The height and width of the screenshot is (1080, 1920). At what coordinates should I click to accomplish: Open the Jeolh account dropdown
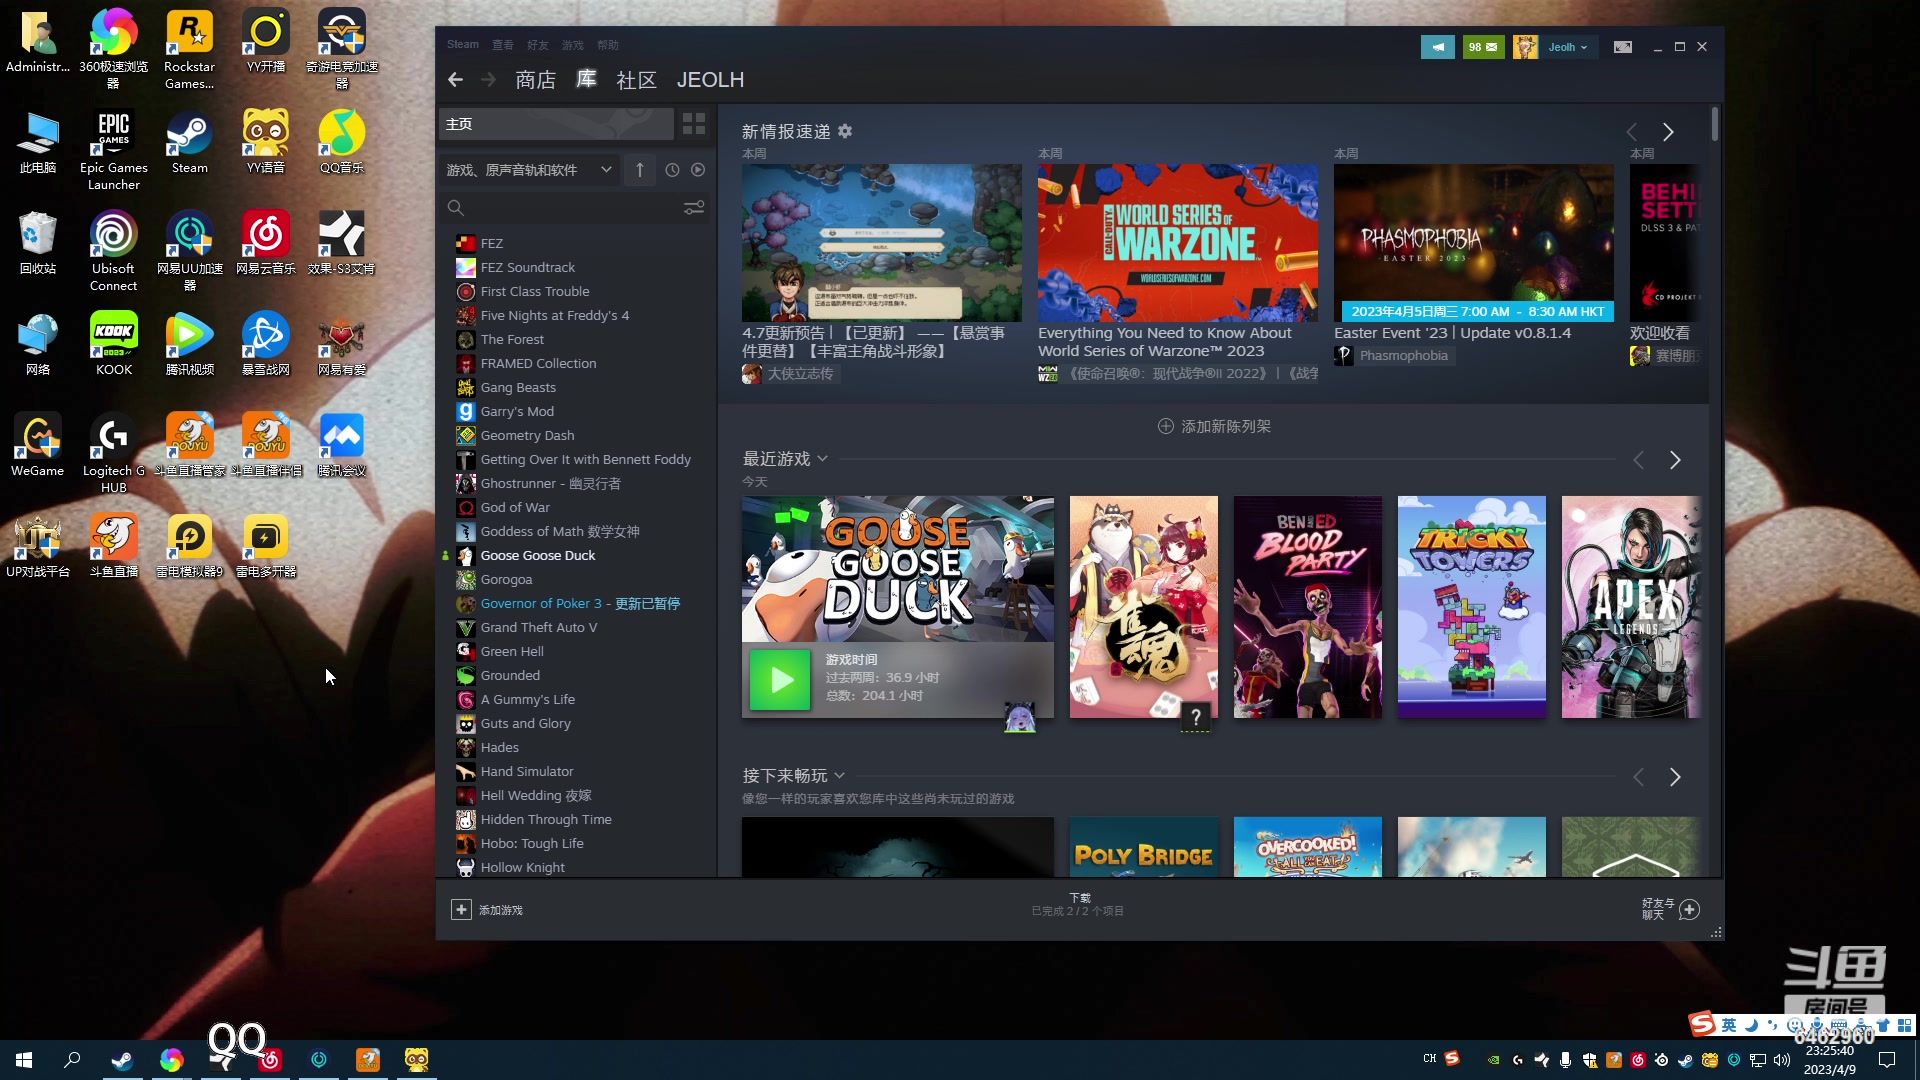click(1567, 47)
